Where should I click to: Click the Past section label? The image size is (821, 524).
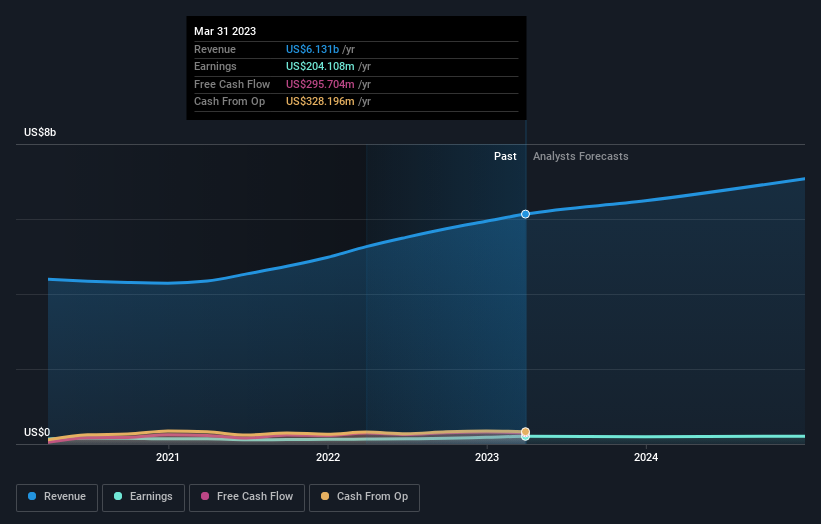pos(505,156)
